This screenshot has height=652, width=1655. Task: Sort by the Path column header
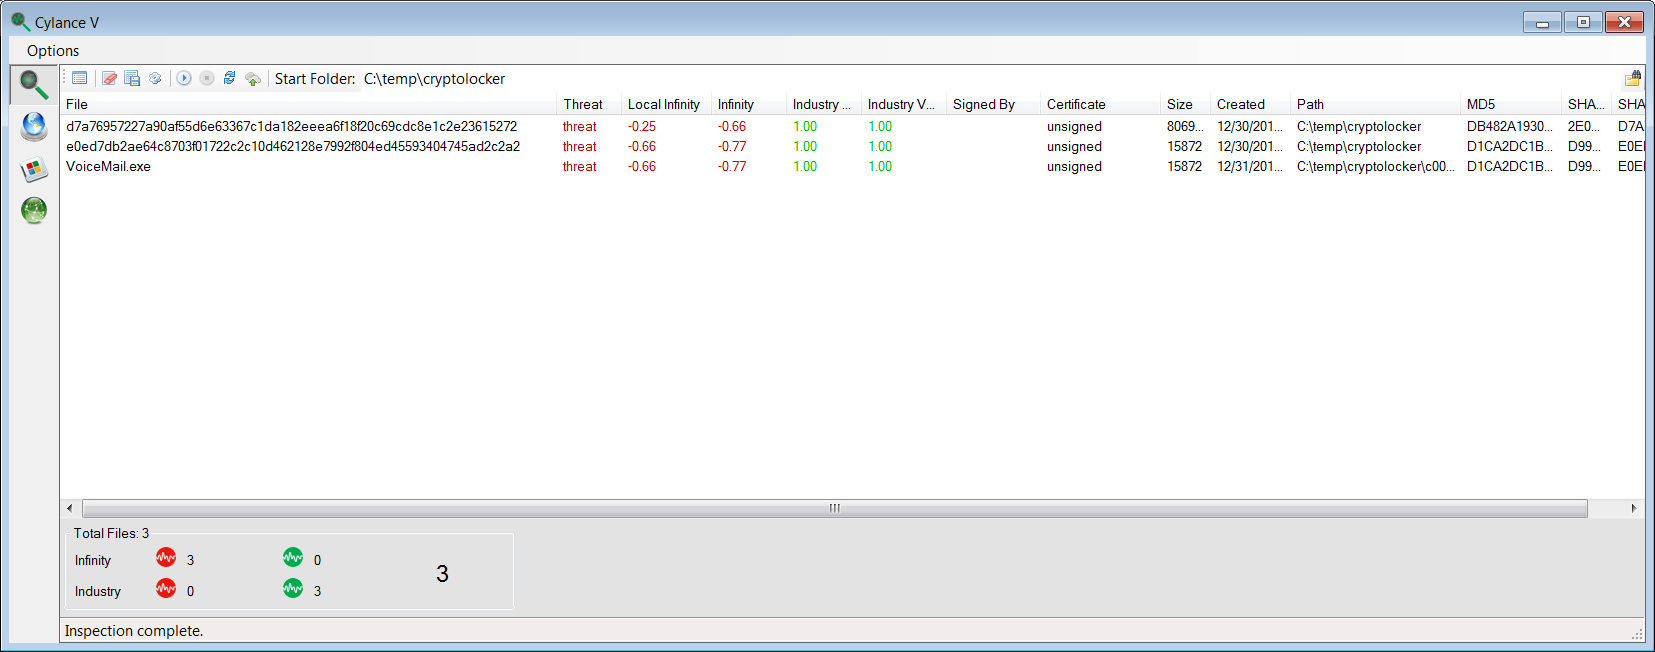pyautogui.click(x=1375, y=104)
